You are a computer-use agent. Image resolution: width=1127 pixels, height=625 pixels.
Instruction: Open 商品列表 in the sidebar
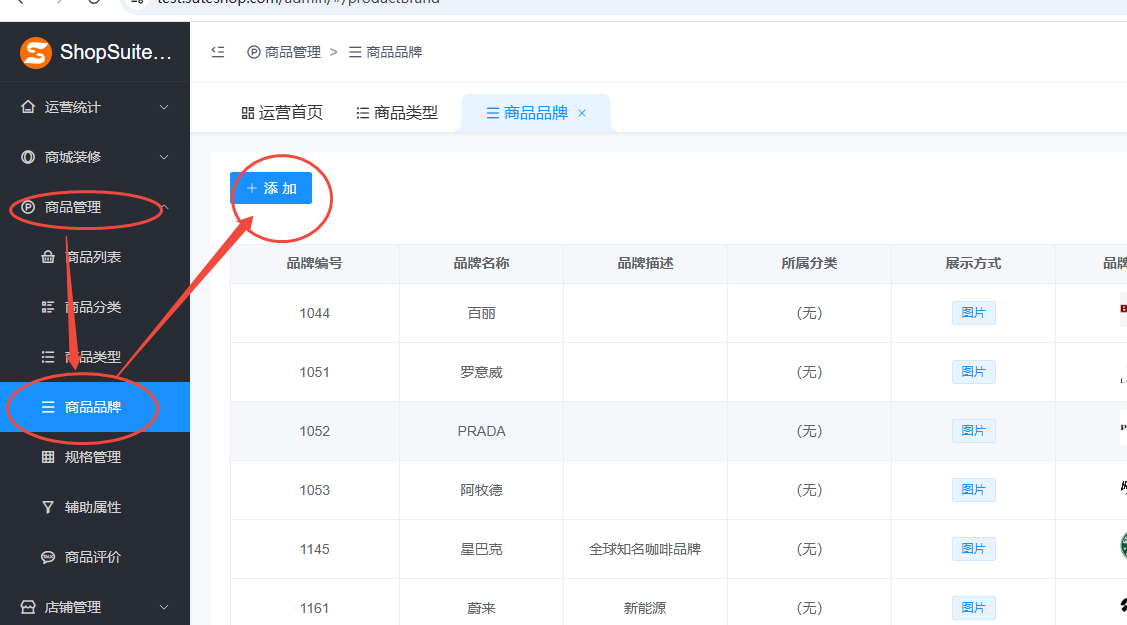(x=93, y=257)
